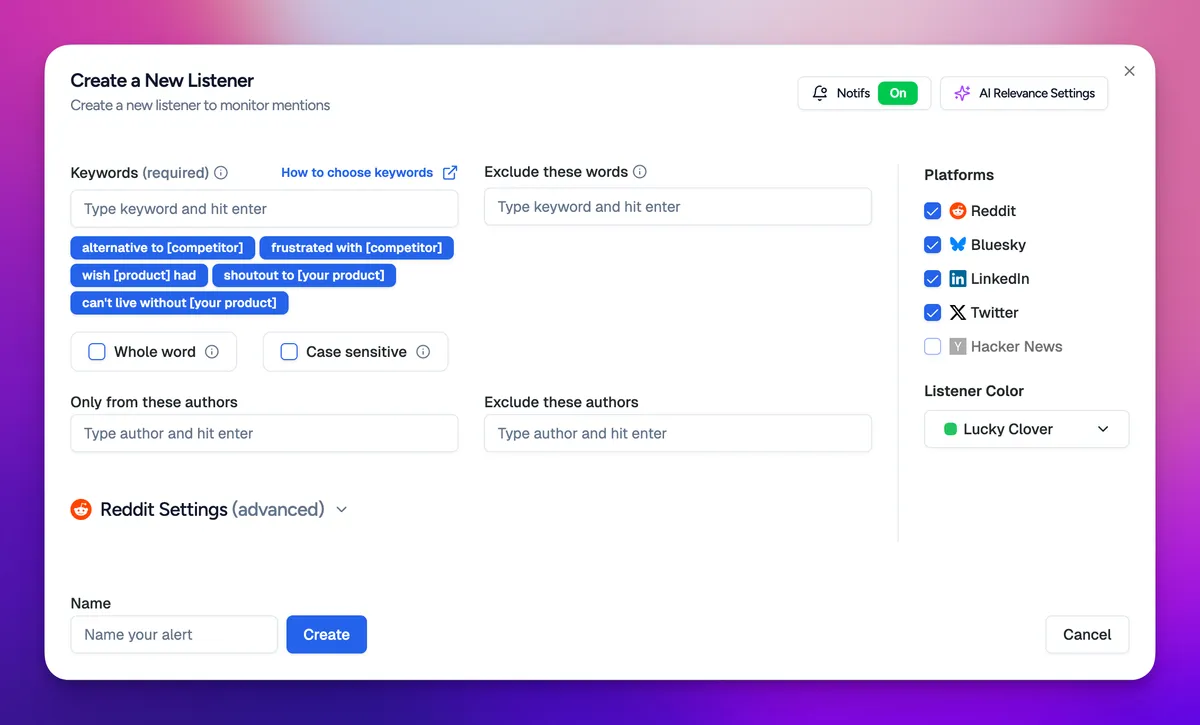Select the shoutout to [your product] tag

pos(304,275)
